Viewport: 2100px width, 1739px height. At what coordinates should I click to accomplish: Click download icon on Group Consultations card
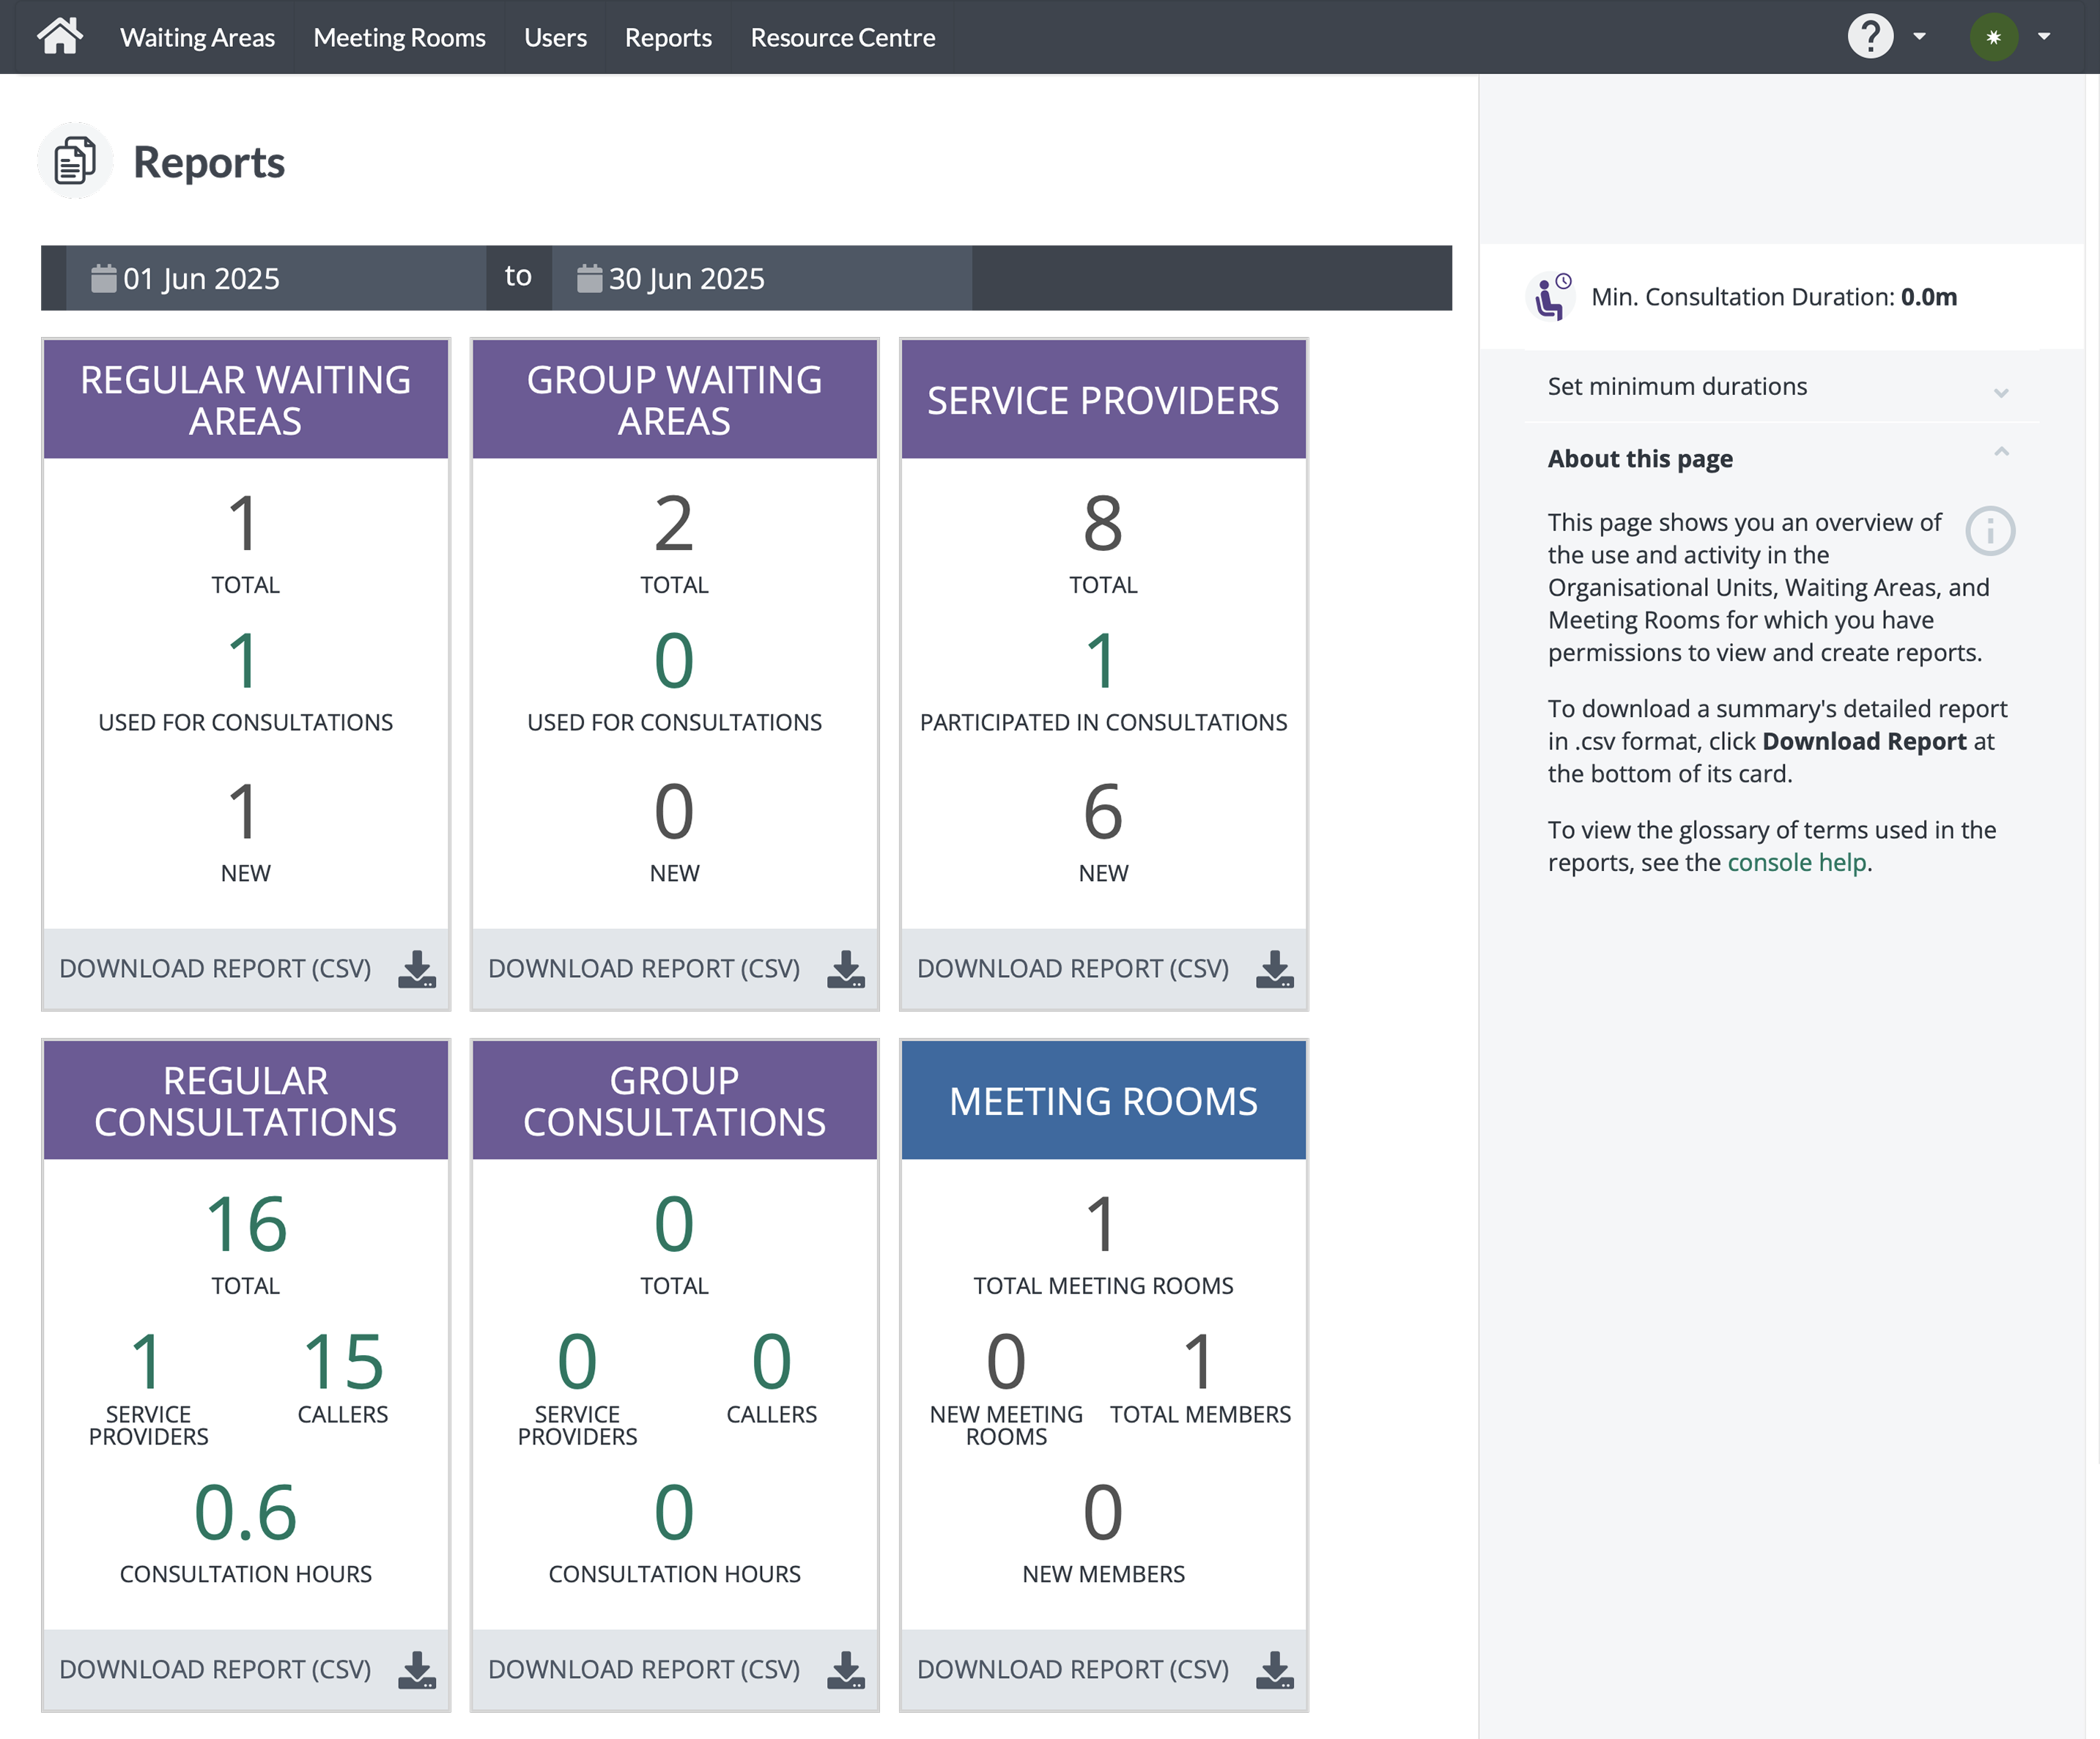(x=845, y=1670)
